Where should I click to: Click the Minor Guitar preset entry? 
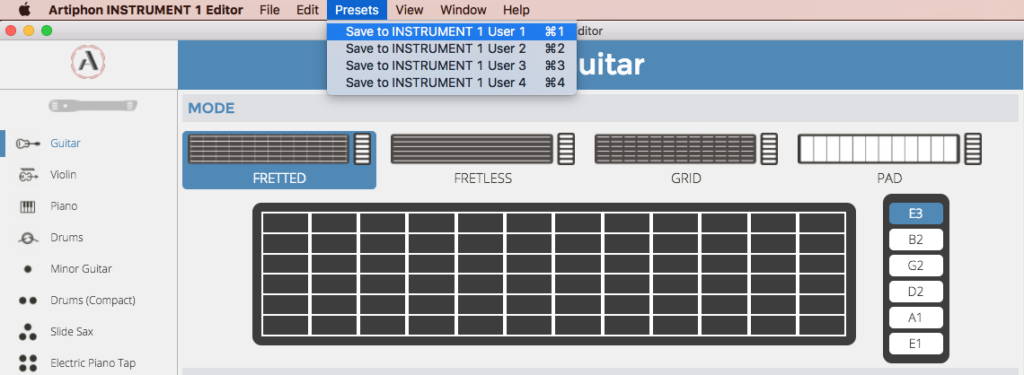tap(81, 269)
